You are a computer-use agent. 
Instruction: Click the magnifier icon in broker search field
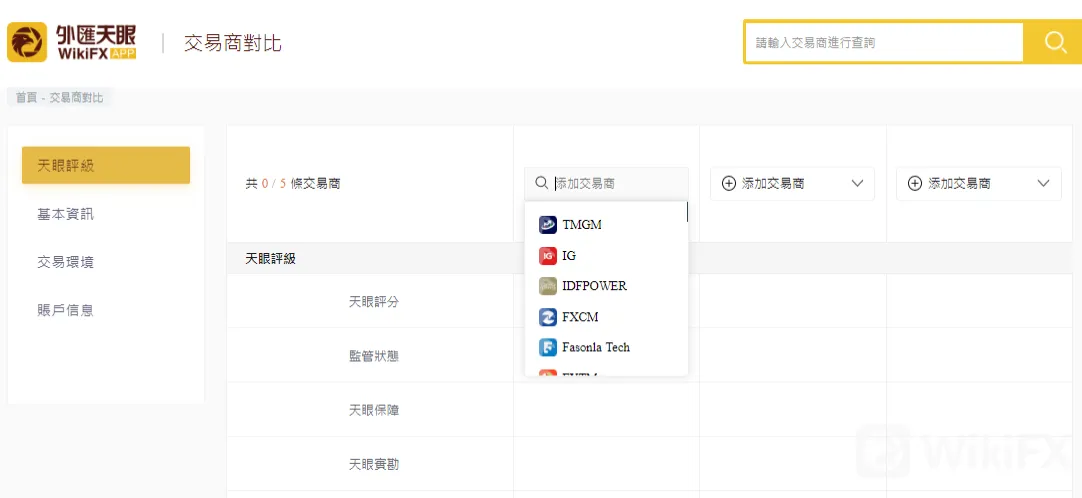pos(541,183)
